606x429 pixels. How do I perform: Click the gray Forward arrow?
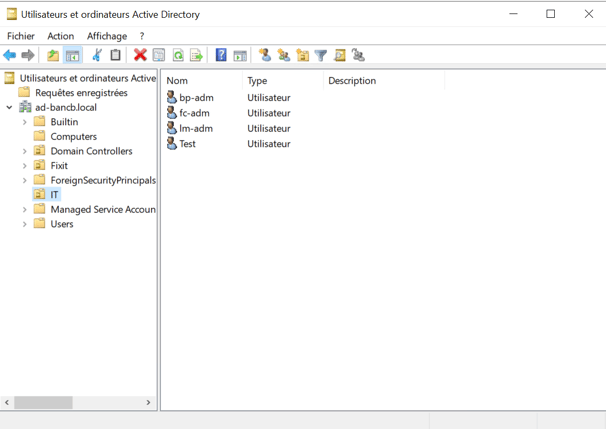[x=28, y=55]
